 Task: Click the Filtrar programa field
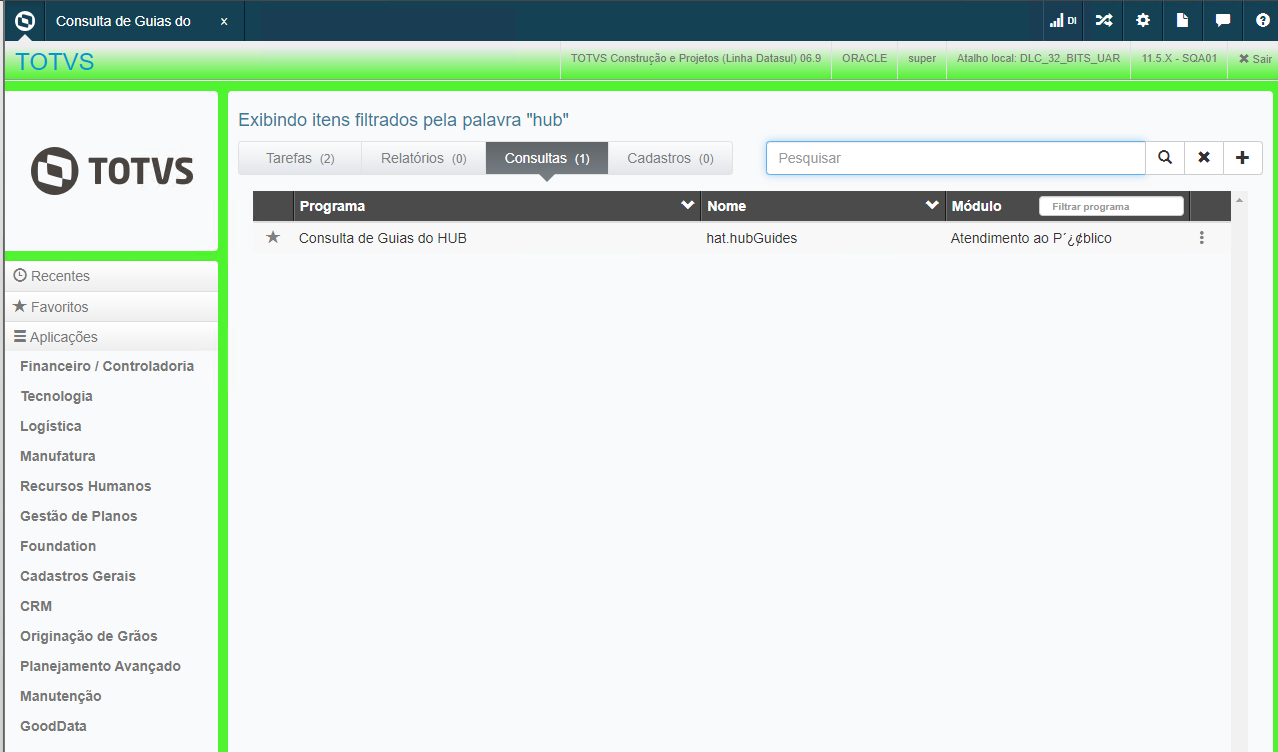tap(1111, 206)
